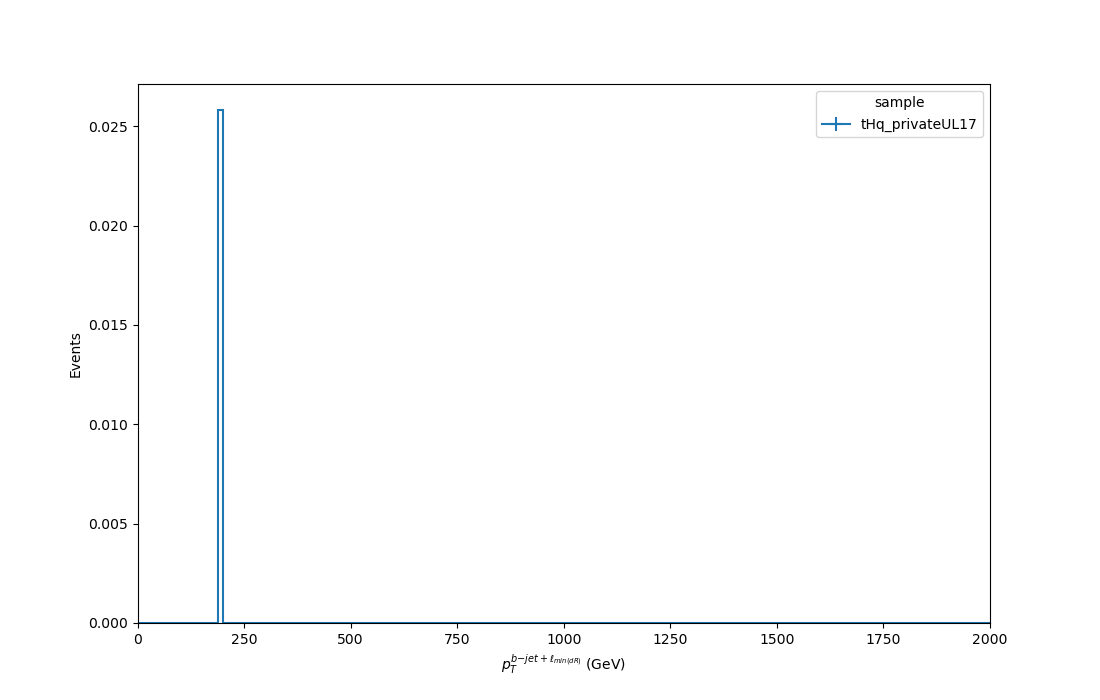Screen dimensions: 1100x700
Task: Click the x-axis tick label 750
Action: point(457,639)
